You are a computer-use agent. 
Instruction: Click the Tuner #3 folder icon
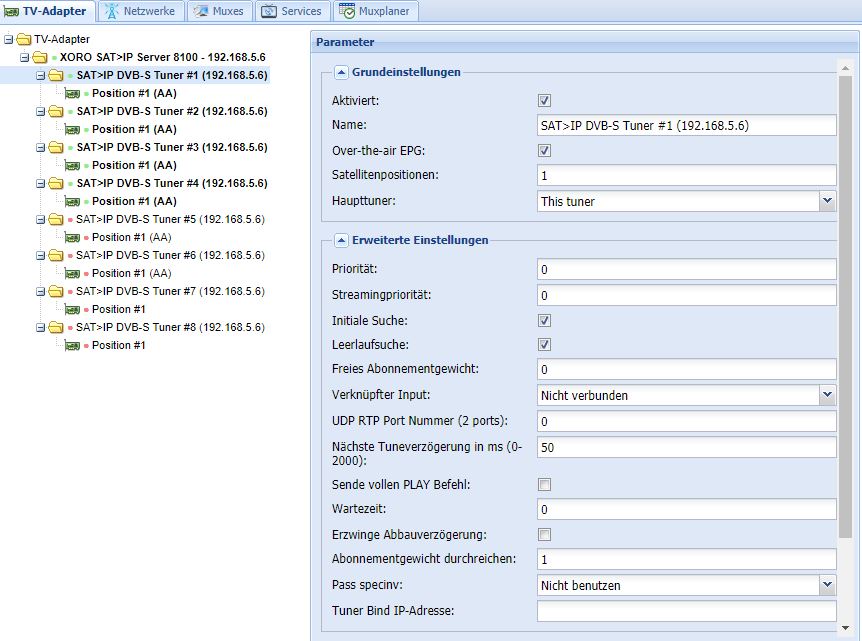coord(56,147)
